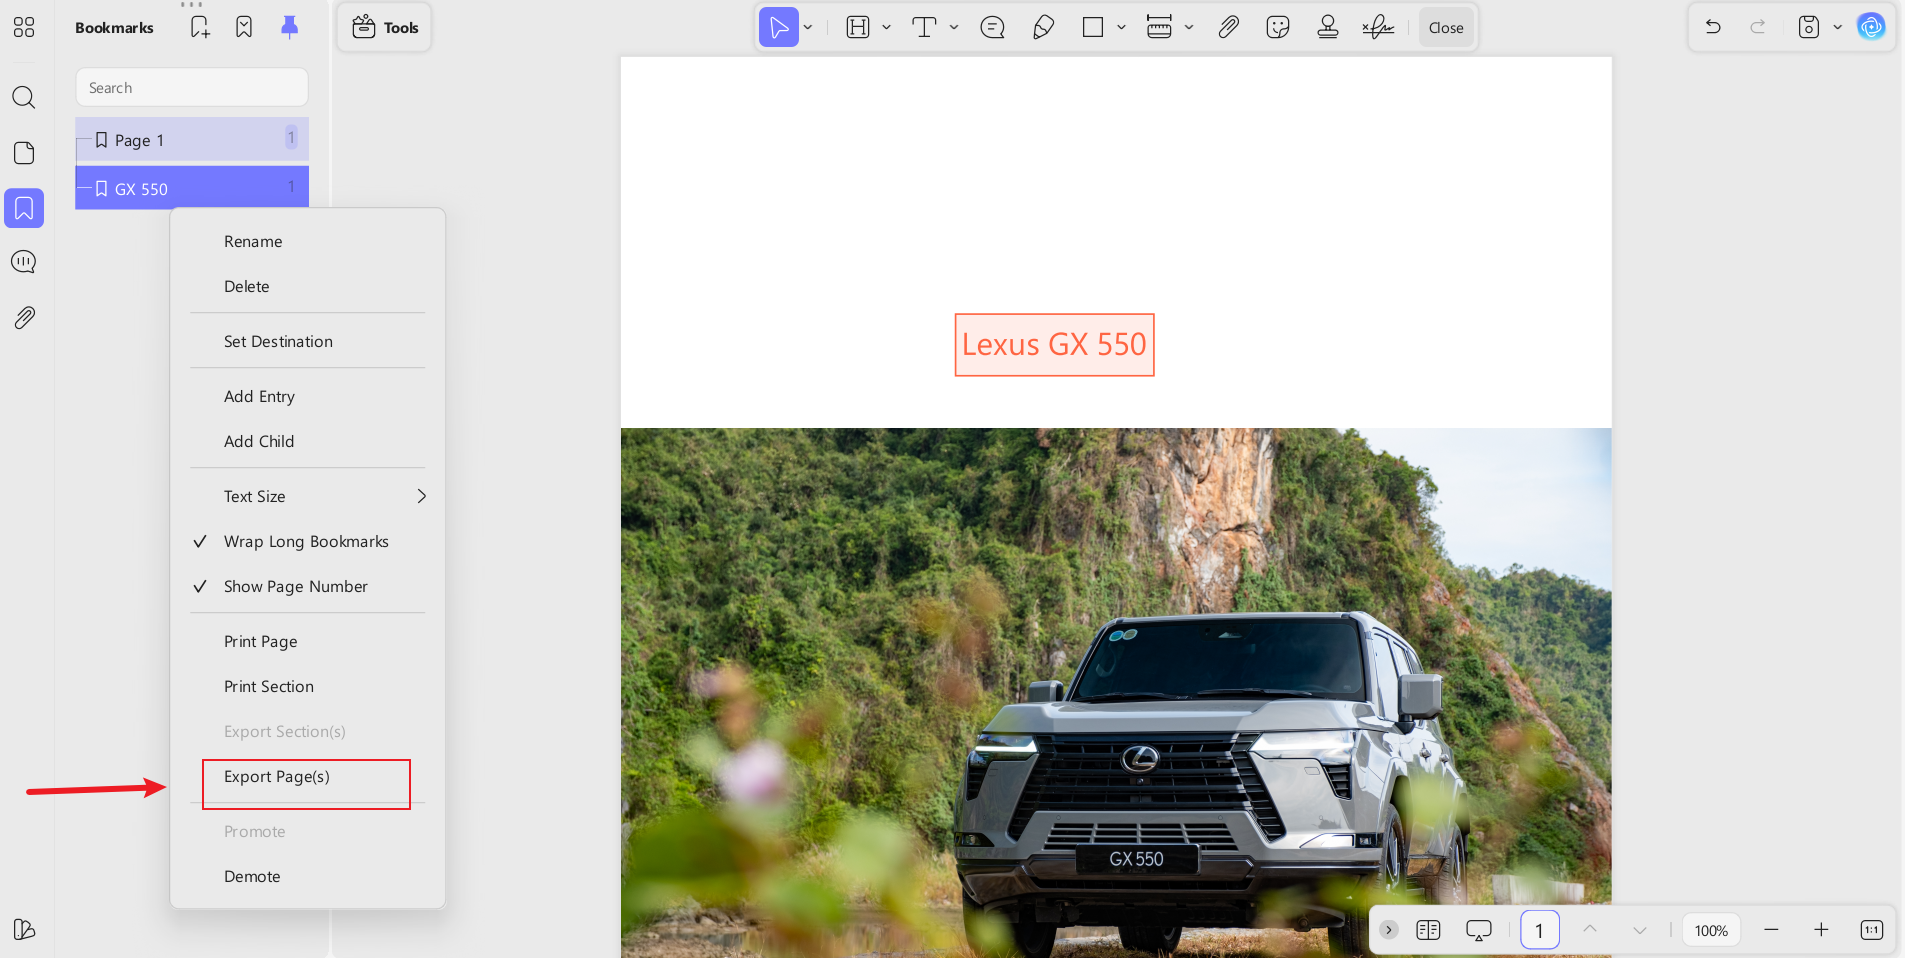Image resolution: width=1905 pixels, height=958 pixels.
Task: Open the Text tool dropdown arrow
Action: click(953, 27)
